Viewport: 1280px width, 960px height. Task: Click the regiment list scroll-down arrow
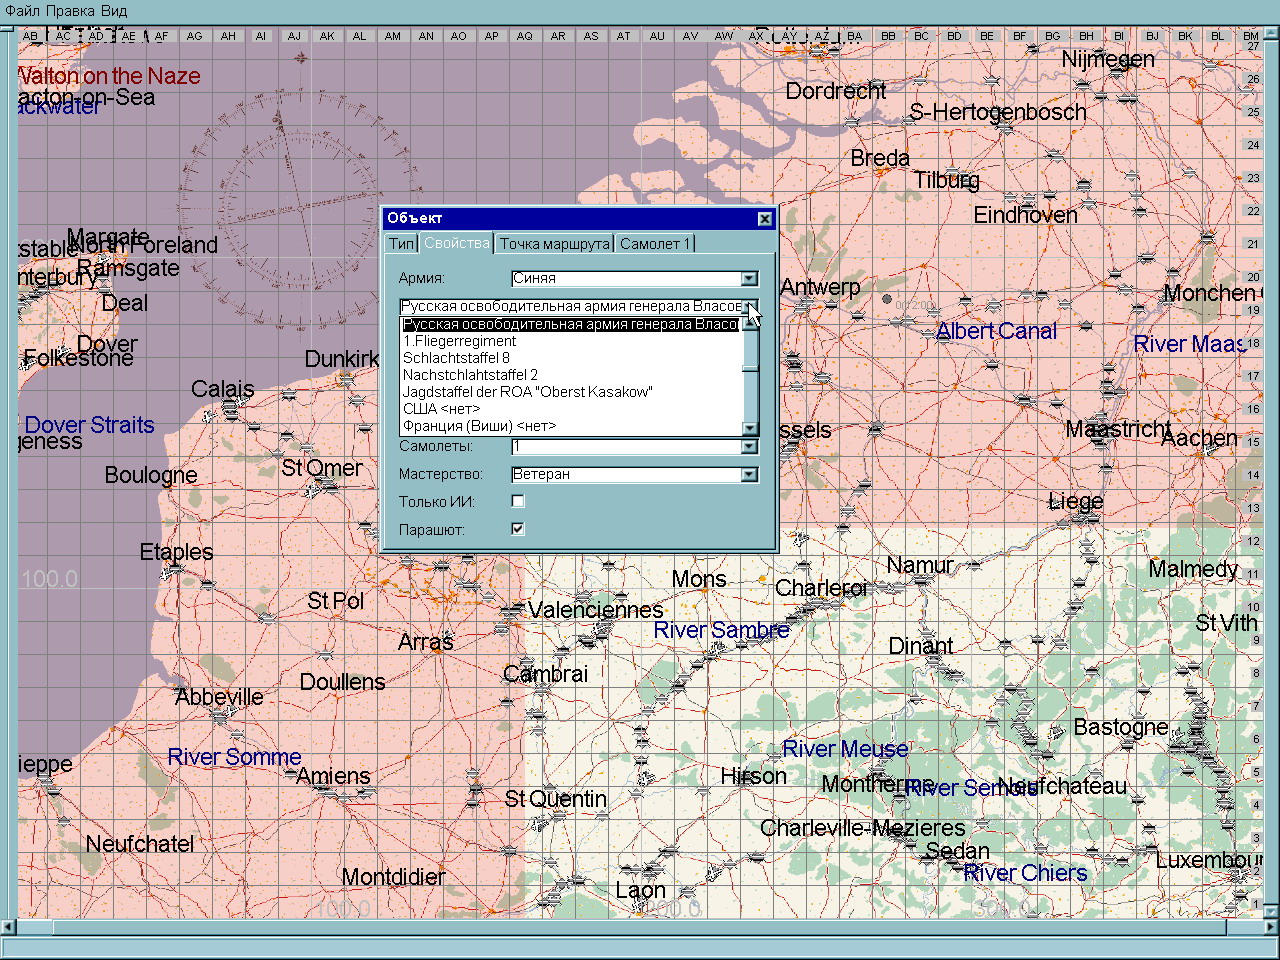click(x=750, y=428)
